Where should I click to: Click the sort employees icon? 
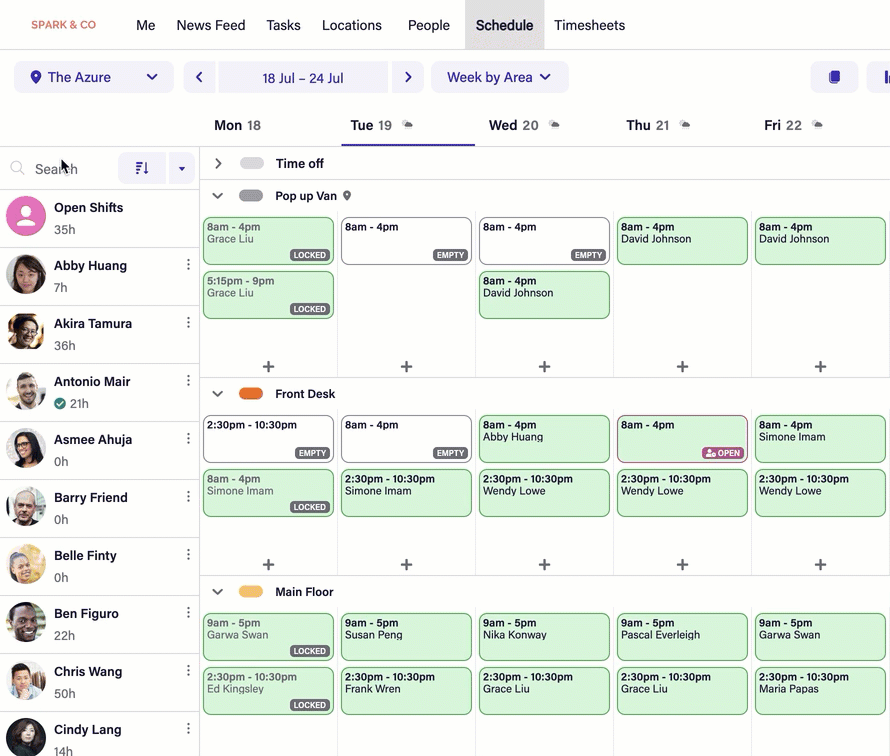[x=142, y=168]
